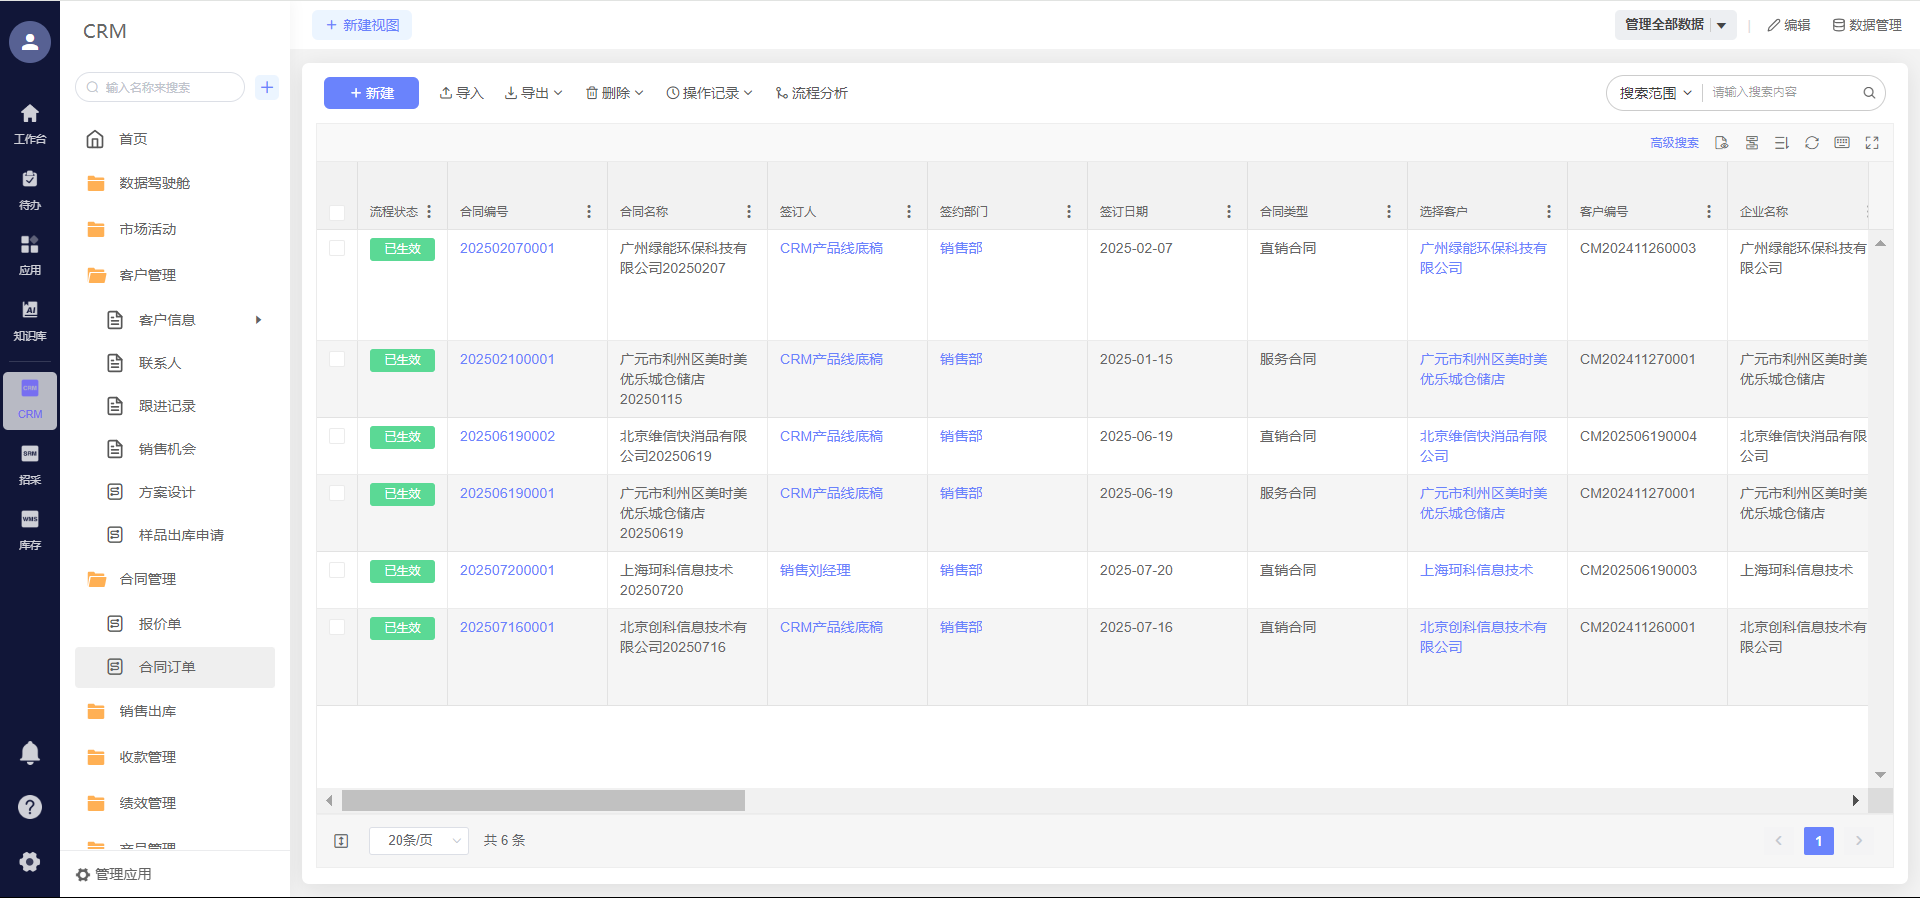
Task: Open the notification bell icon
Action: (x=30, y=752)
